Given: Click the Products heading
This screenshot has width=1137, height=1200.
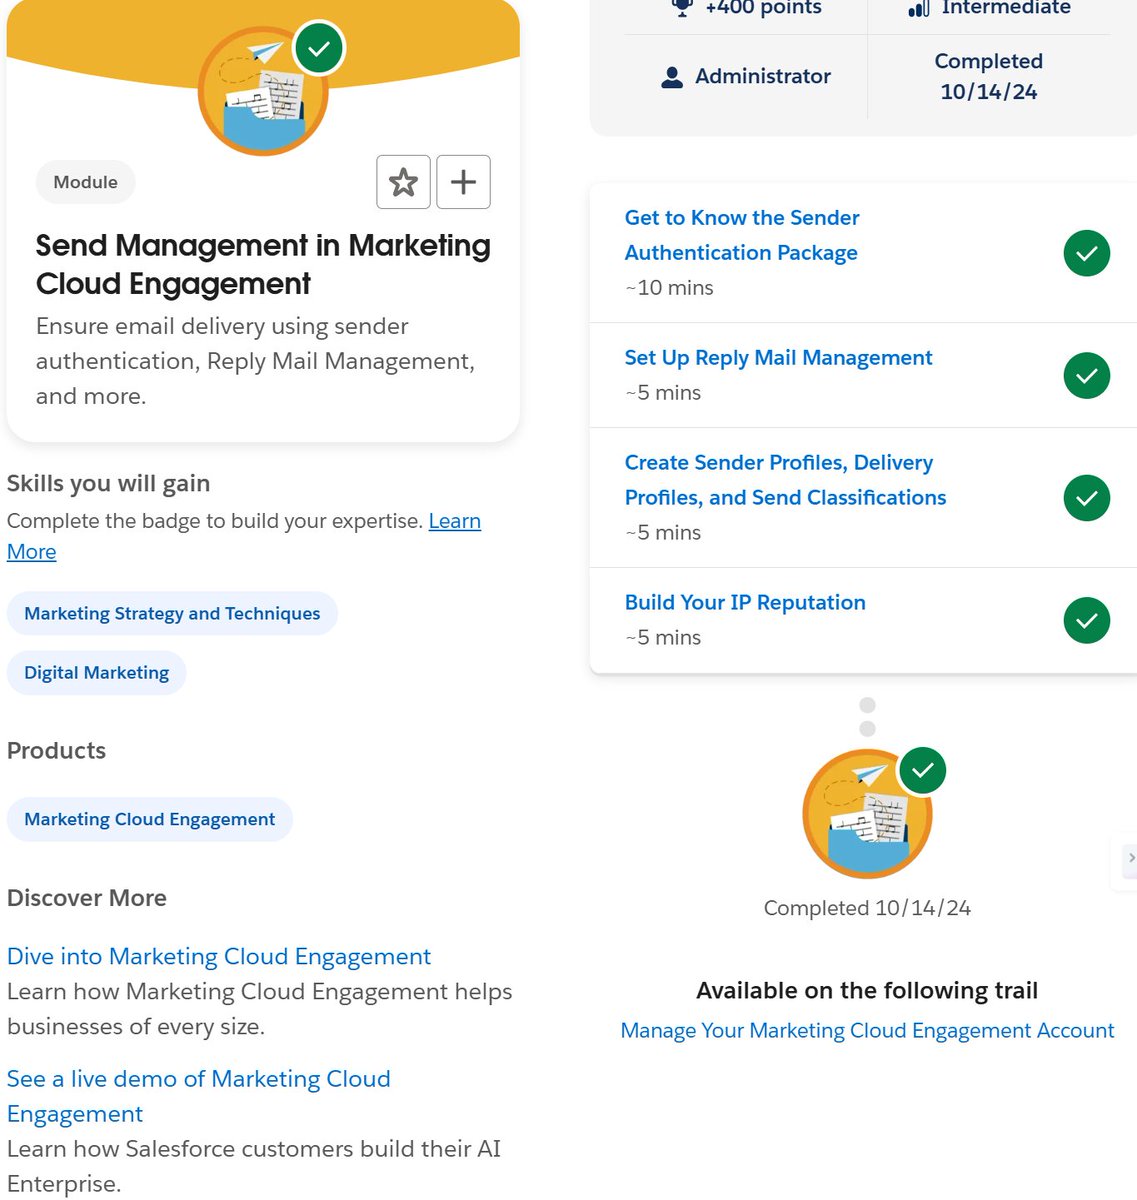Looking at the screenshot, I should 56,751.
